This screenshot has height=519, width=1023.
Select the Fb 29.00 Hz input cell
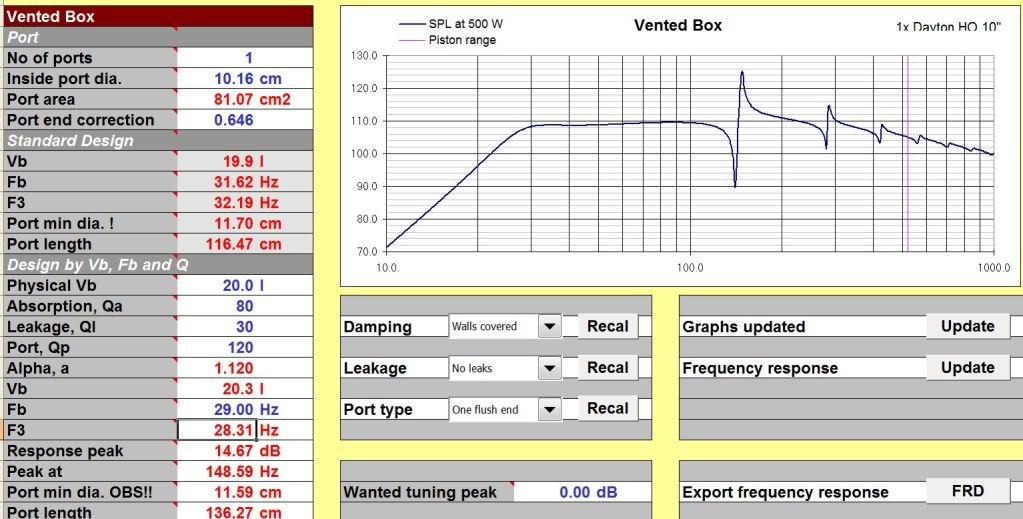pos(245,409)
